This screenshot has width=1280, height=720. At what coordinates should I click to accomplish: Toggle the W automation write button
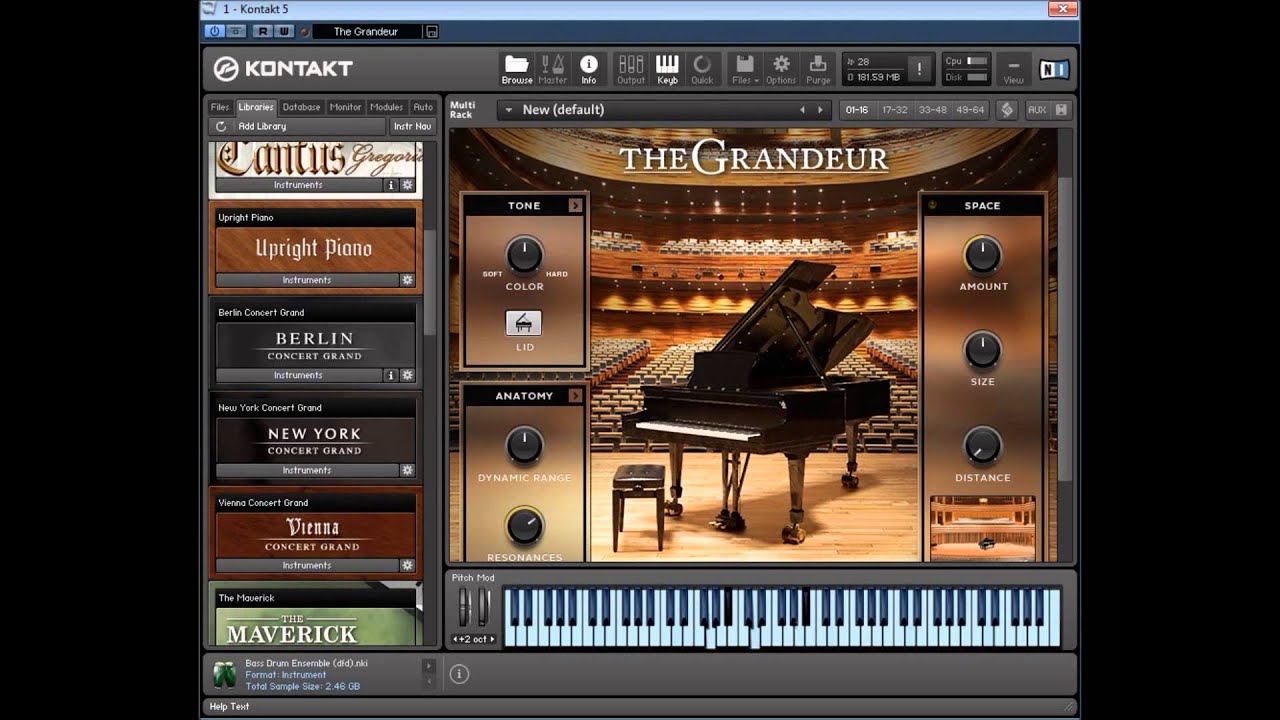[283, 31]
